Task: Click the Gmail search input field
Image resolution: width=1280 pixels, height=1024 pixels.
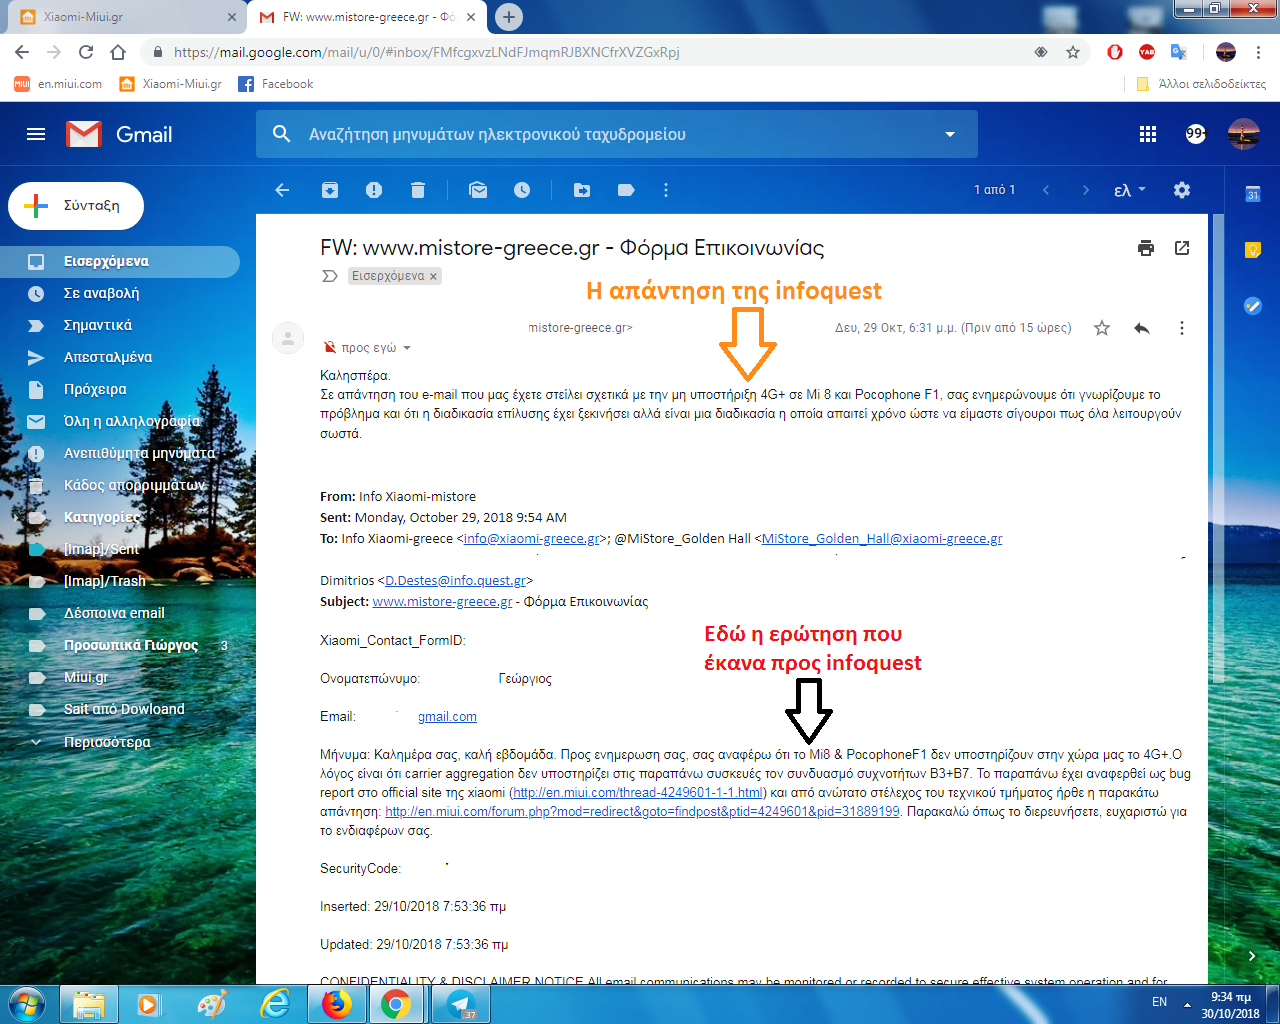Action: click(600, 134)
